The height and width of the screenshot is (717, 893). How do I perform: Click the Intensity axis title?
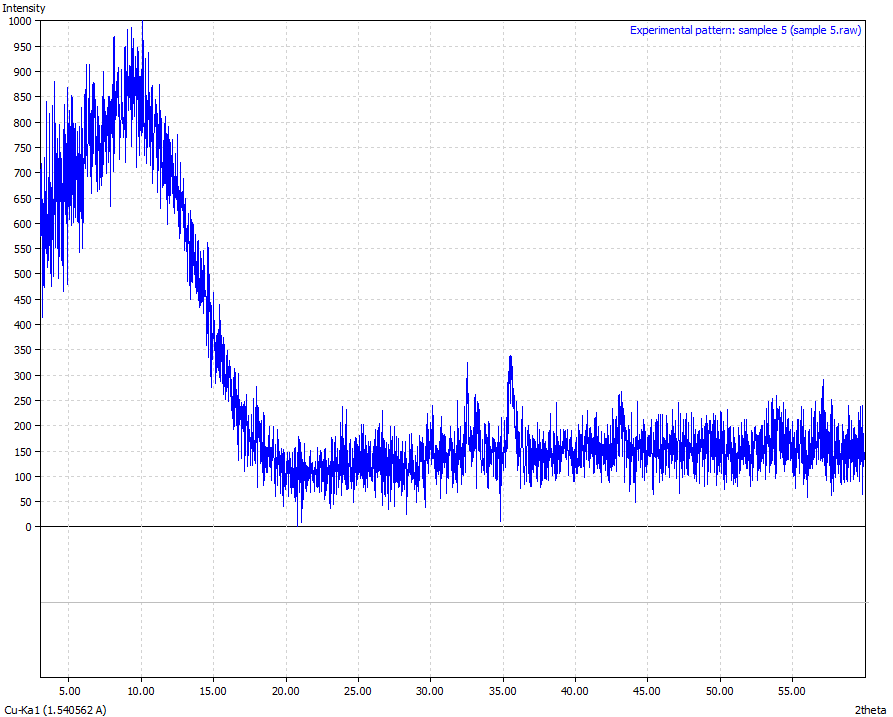23,8
